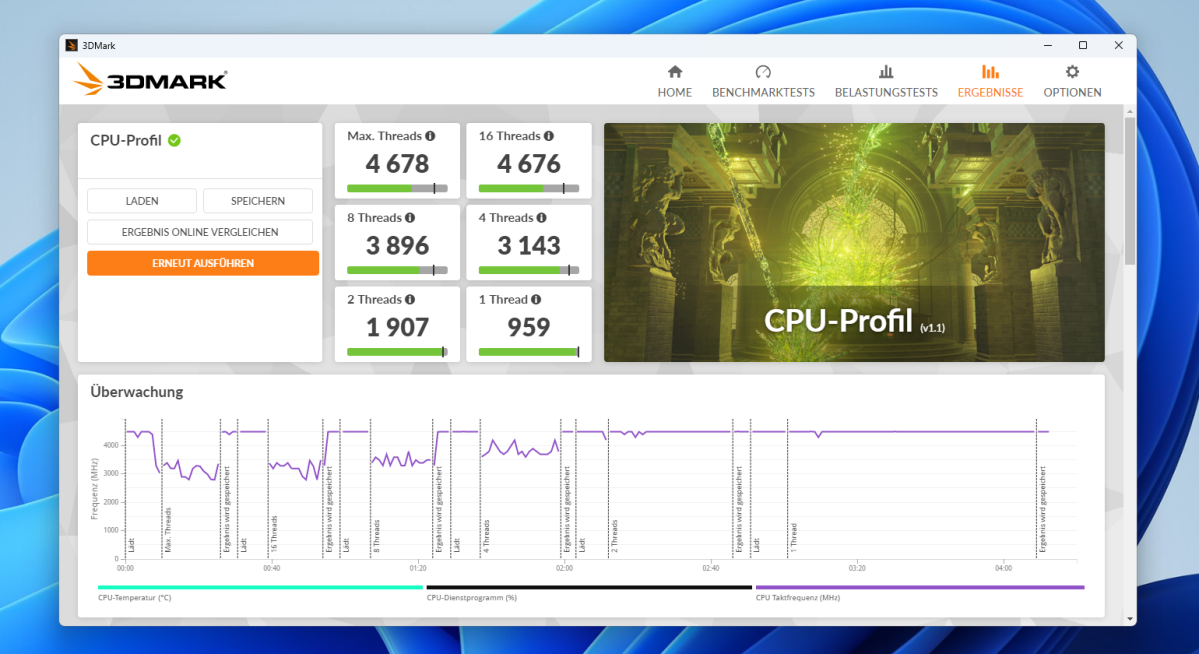
Task: Click the 4 Threads score bar
Action: coord(528,270)
